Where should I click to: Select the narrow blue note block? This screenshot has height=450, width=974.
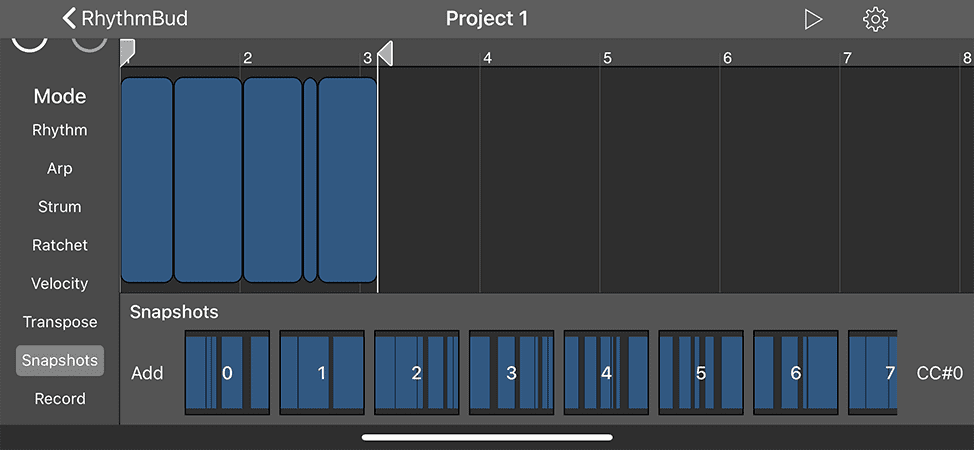[310, 180]
